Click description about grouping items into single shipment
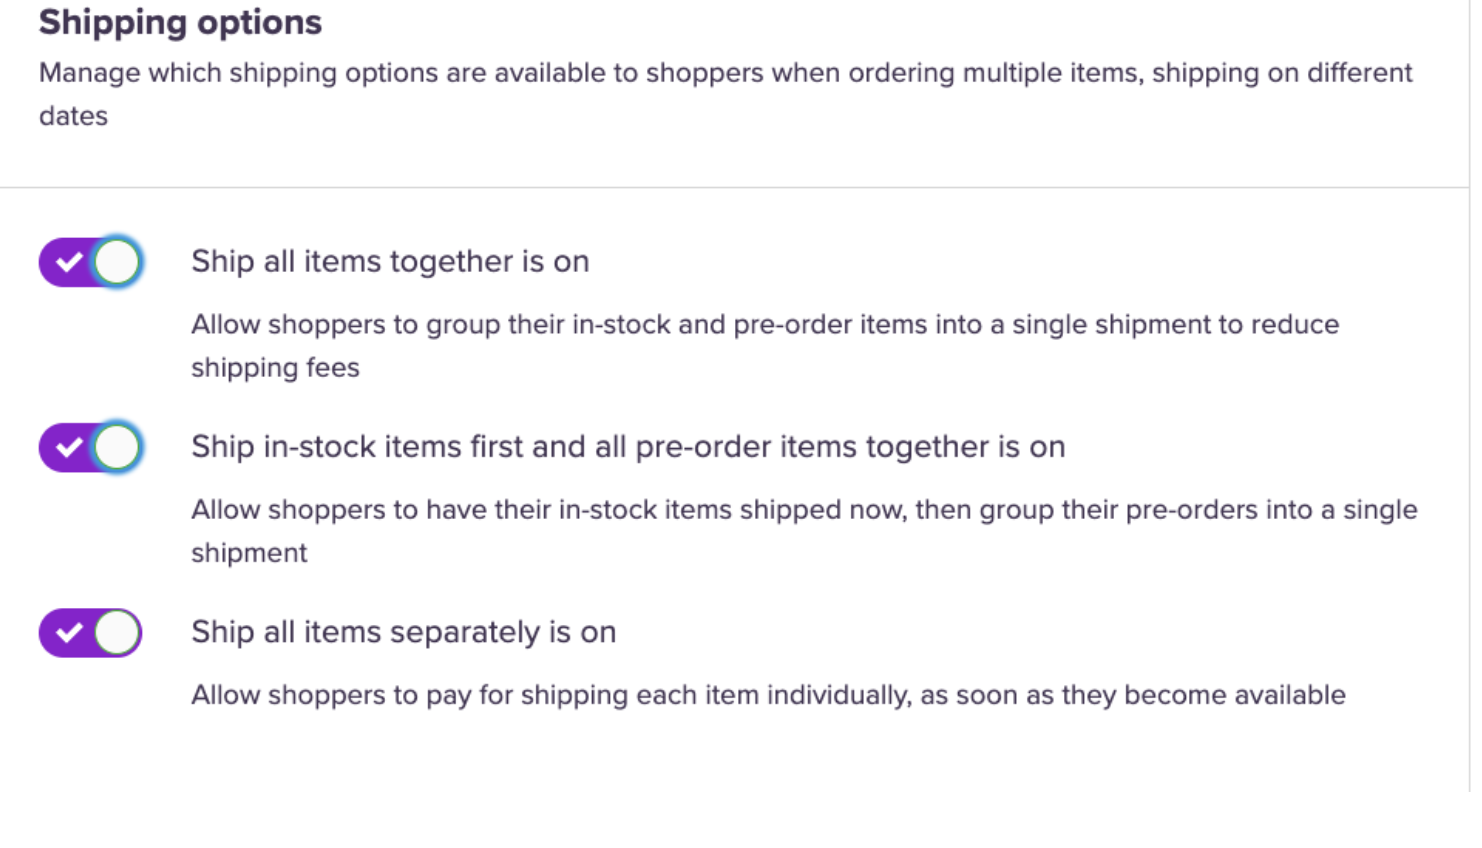Viewport: 1482px width, 848px height. 765,325
